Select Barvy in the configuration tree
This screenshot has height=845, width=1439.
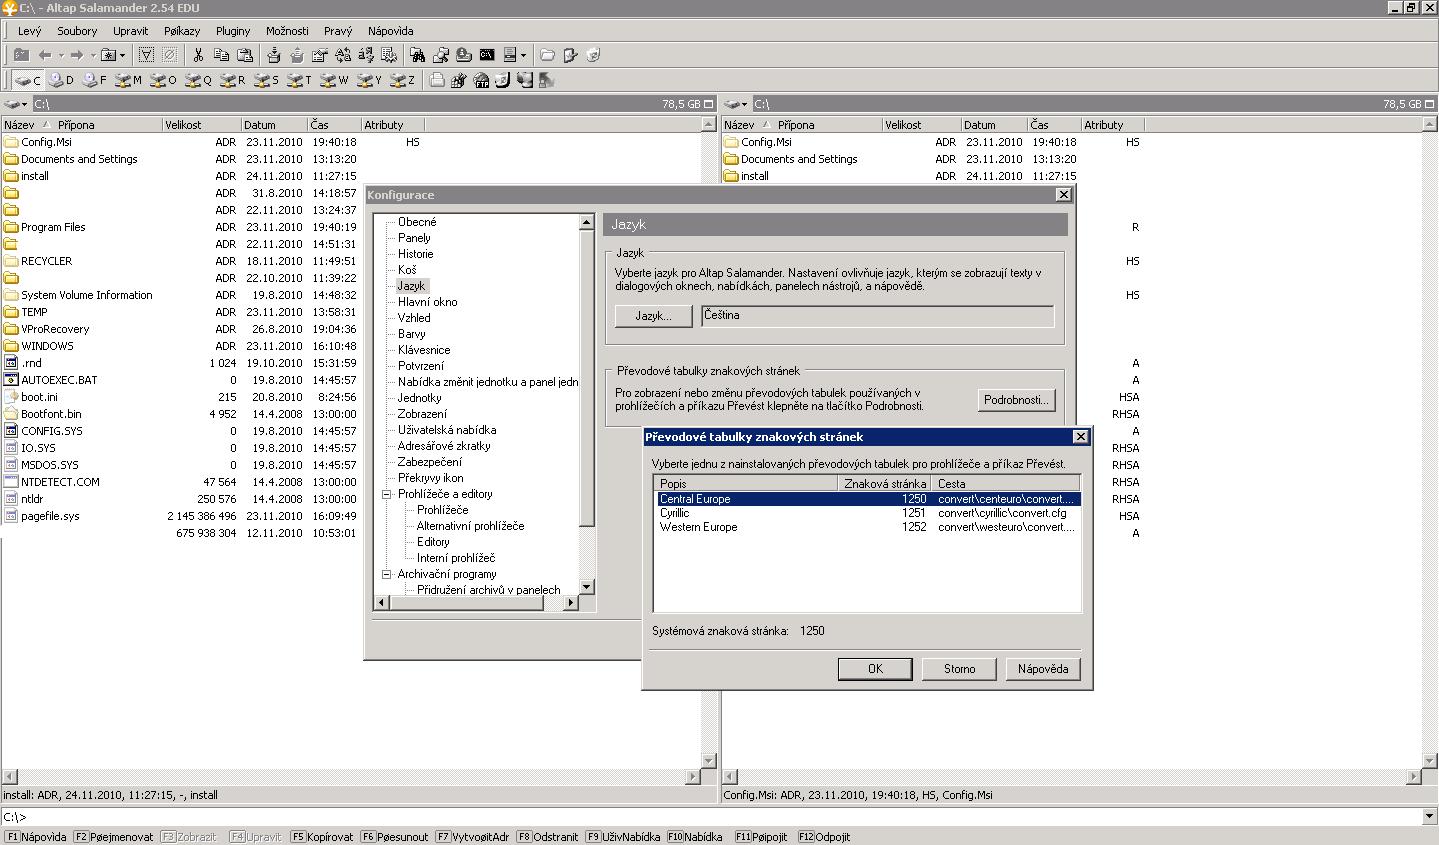pos(411,334)
